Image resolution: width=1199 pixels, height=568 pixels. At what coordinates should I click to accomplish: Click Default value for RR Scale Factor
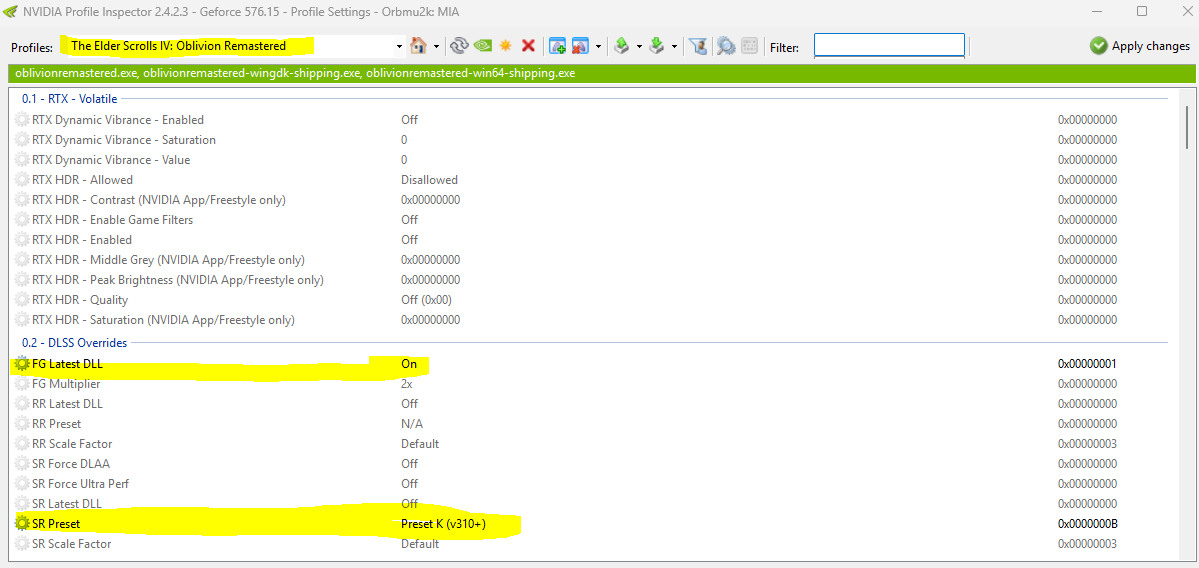pyautogui.click(x=420, y=443)
